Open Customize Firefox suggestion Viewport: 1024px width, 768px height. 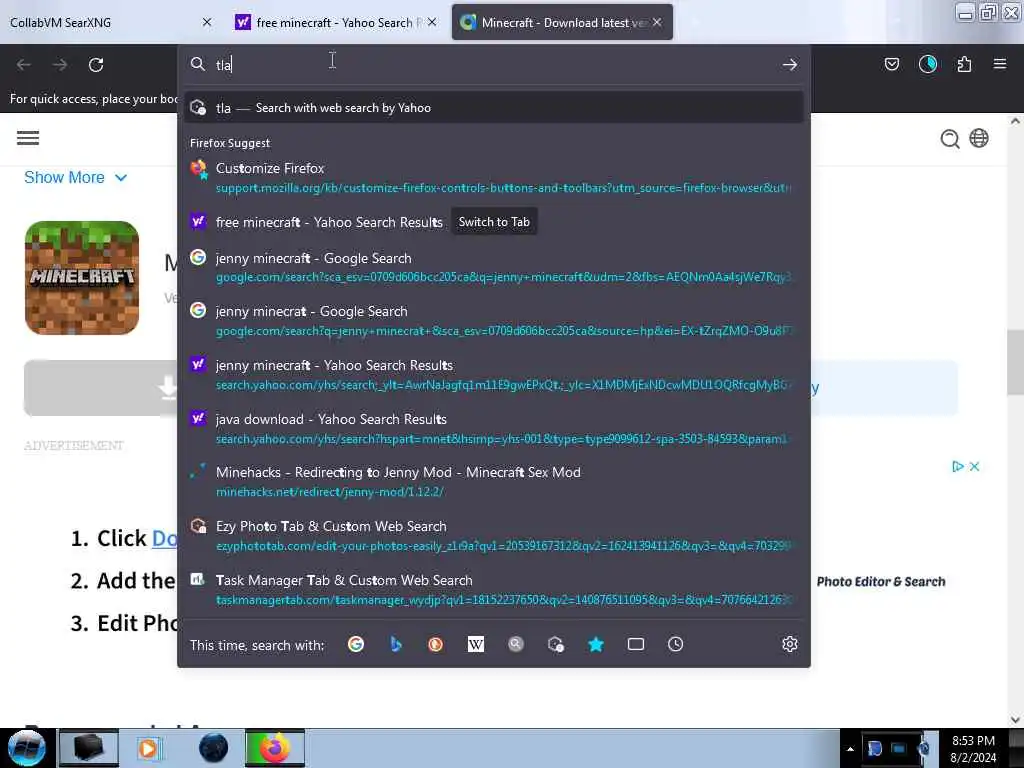[494, 178]
